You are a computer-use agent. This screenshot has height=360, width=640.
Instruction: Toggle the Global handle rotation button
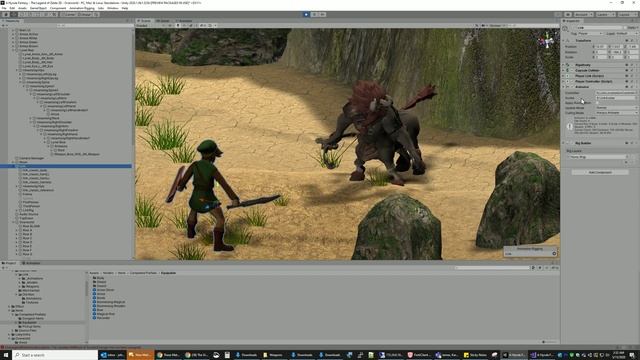point(85,14)
